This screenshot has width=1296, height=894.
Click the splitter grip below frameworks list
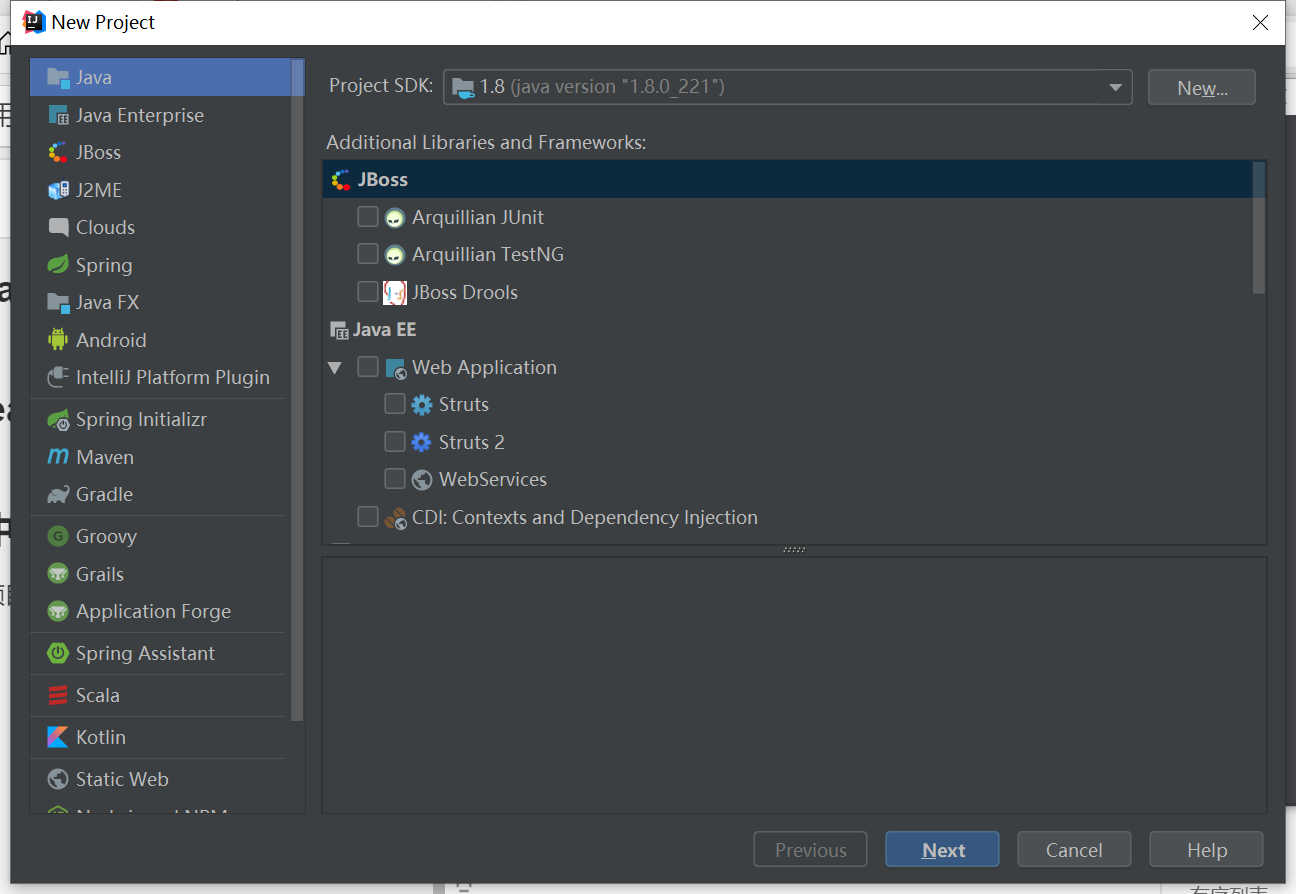click(x=794, y=550)
